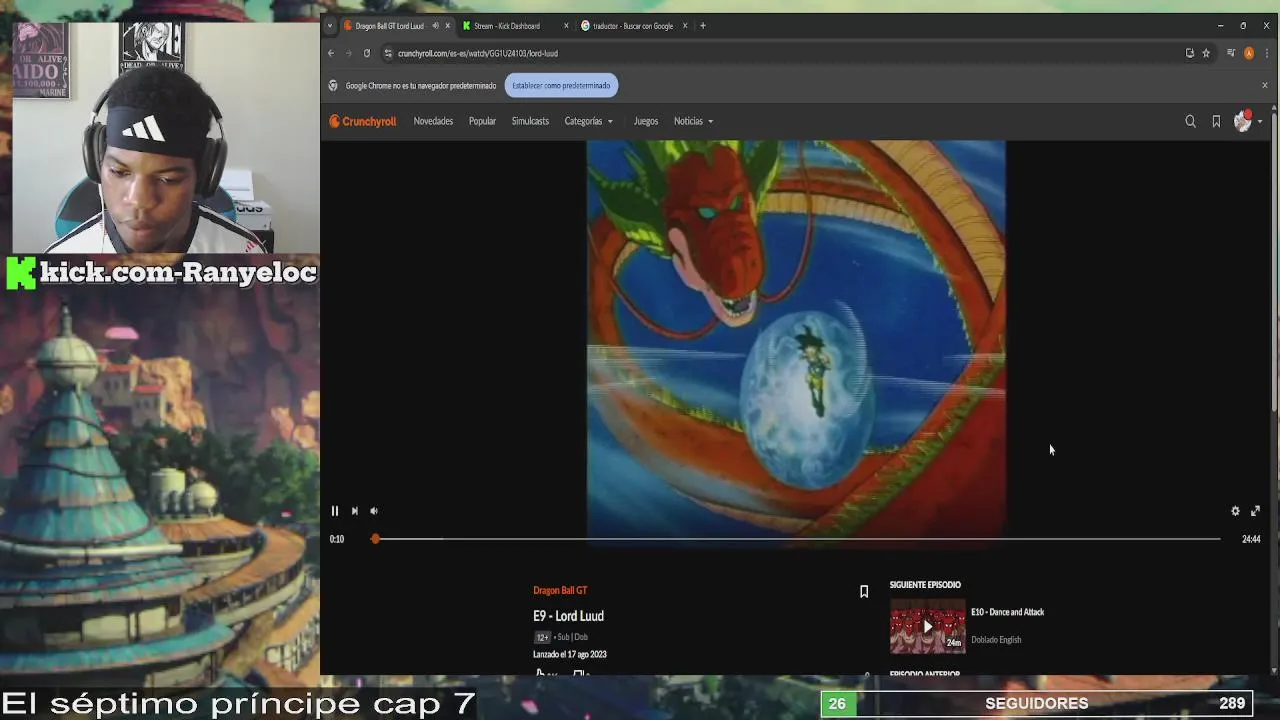Open the profile avatar menu
Viewport: 1280px width, 720px height.
click(x=1247, y=121)
